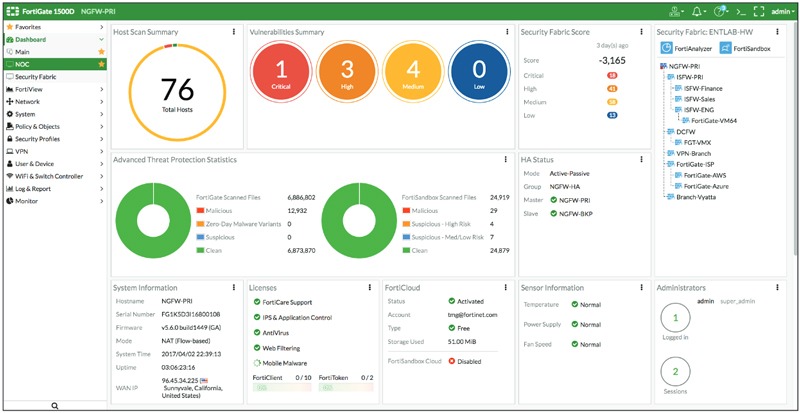The height and width of the screenshot is (413, 800).
Task: Open Licenses widget options menu
Action: (x=369, y=287)
